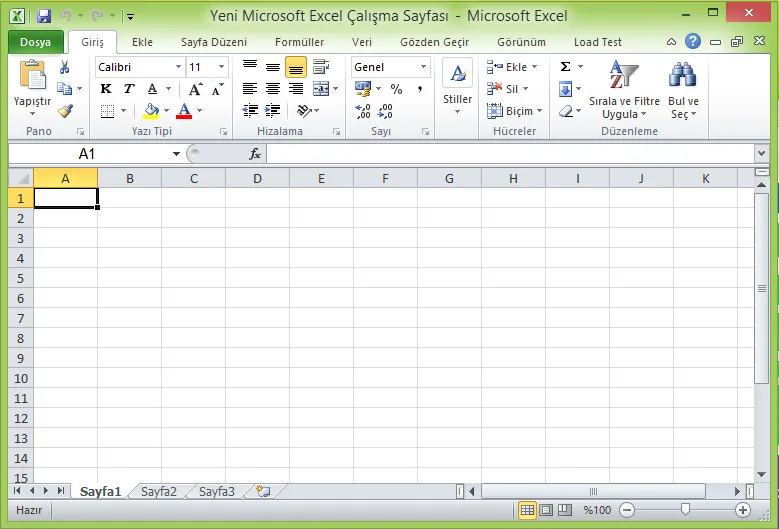Viewport: 779px width, 529px height.
Task: Open the Calibri font name dropdown
Action: point(178,67)
